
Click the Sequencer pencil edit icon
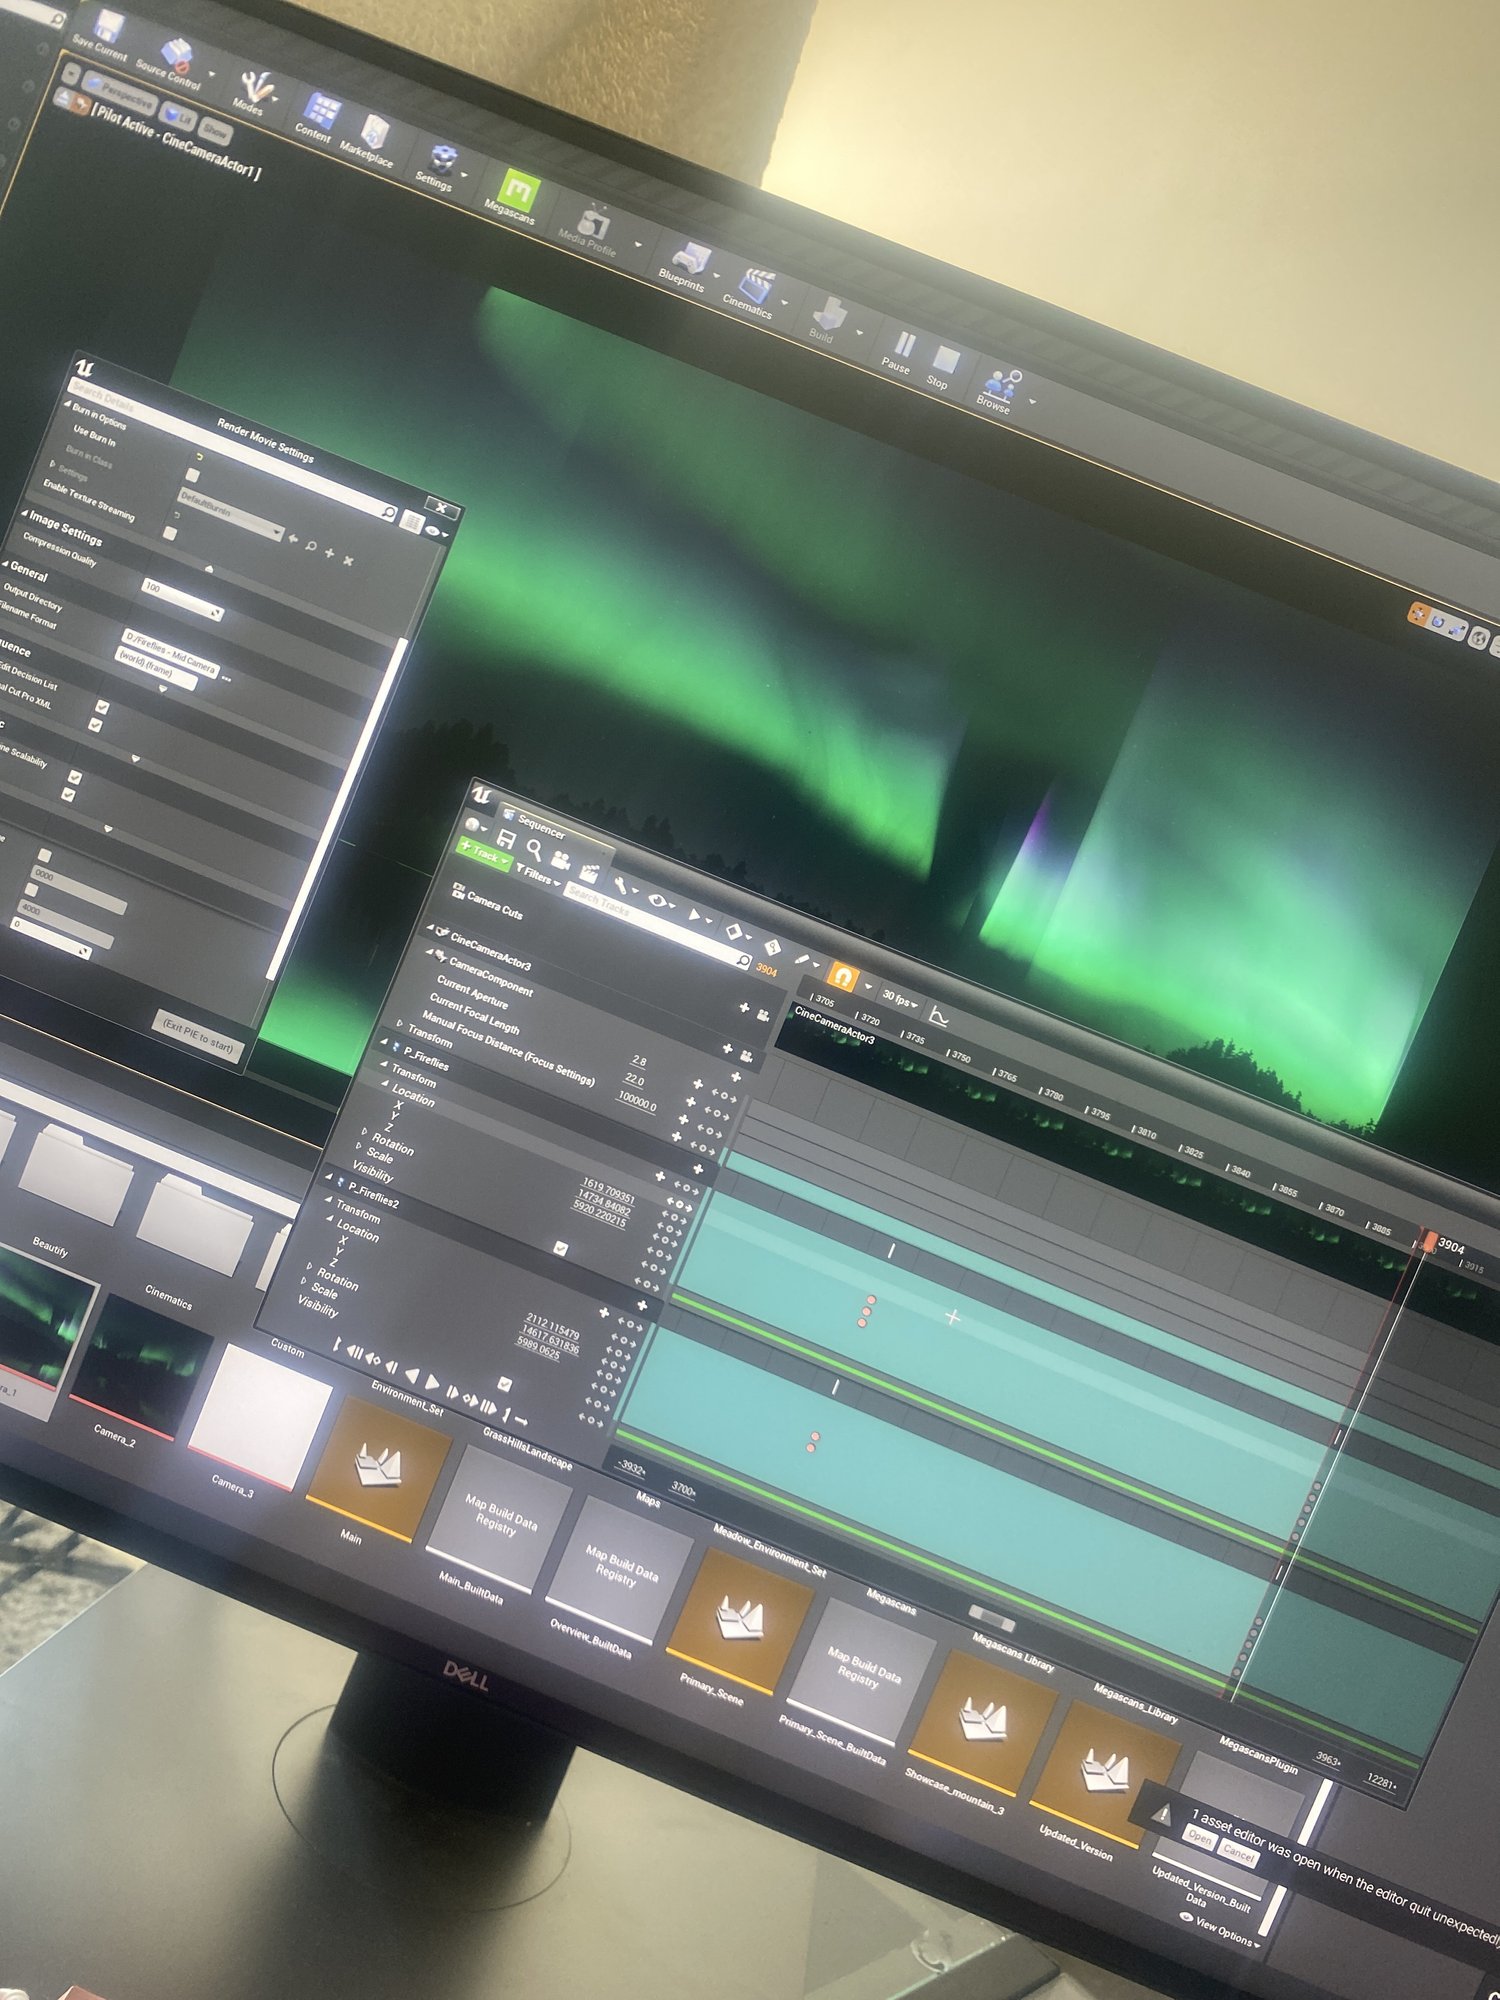tap(802, 960)
